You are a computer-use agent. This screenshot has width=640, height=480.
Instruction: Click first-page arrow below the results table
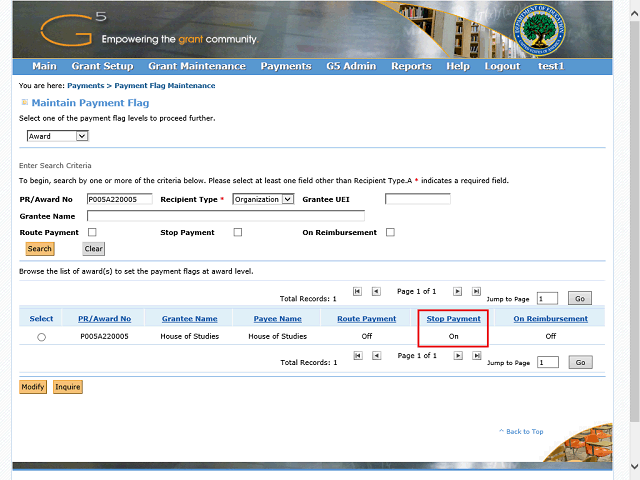click(357, 356)
